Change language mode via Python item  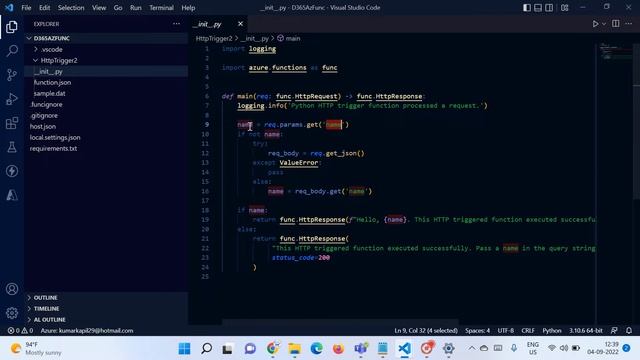552,331
